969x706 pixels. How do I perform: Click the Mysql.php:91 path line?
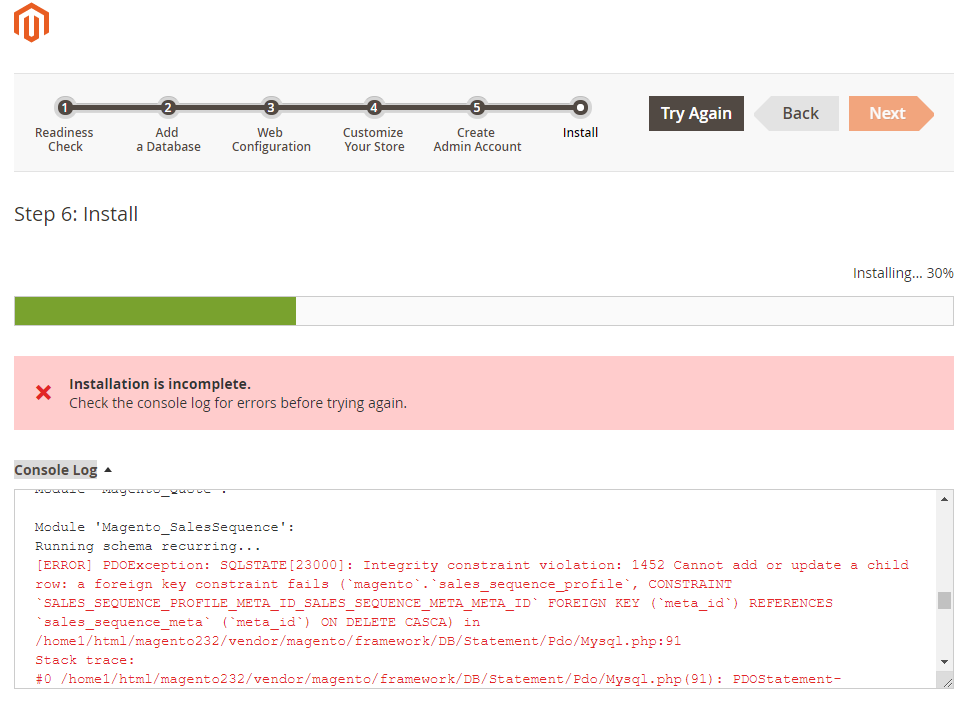point(358,641)
